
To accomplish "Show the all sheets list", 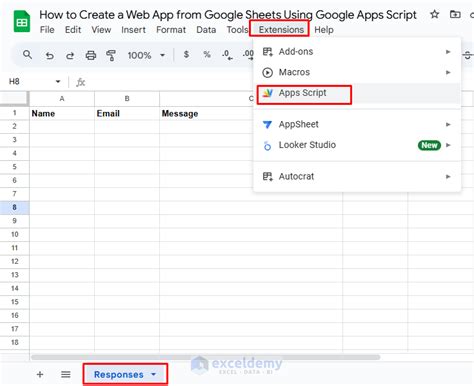I will [x=66, y=374].
